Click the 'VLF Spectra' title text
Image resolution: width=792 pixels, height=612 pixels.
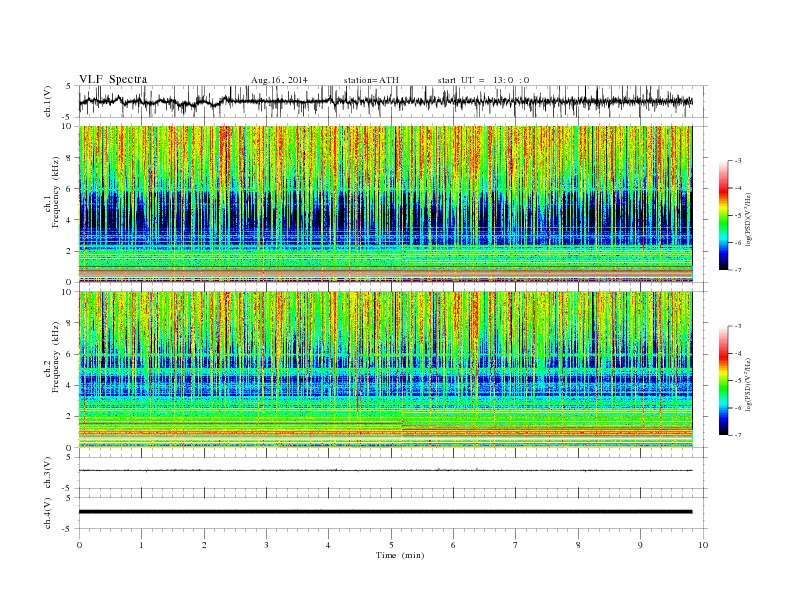pos(113,79)
